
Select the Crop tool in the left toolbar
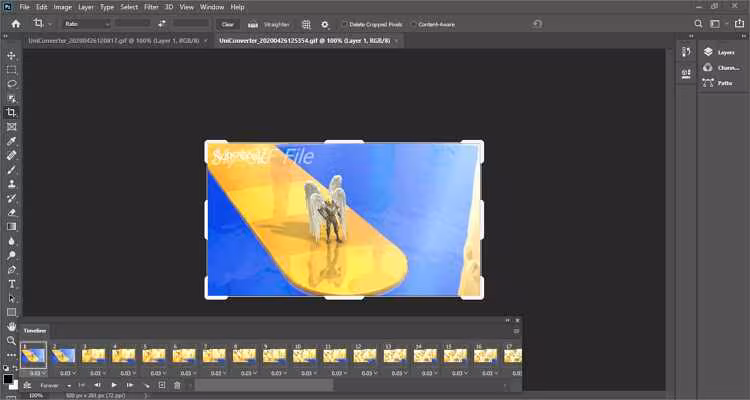pos(11,112)
